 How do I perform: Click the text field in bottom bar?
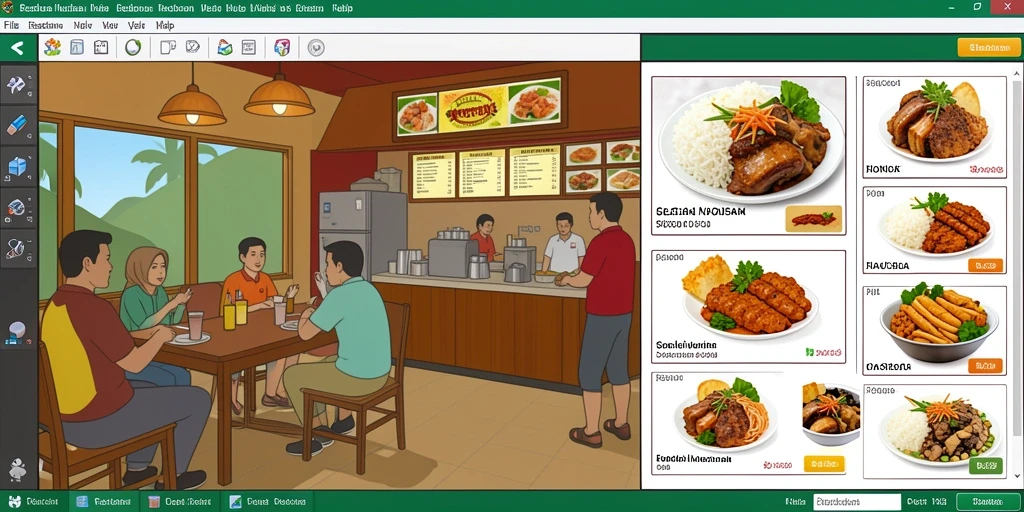pyautogui.click(x=857, y=502)
